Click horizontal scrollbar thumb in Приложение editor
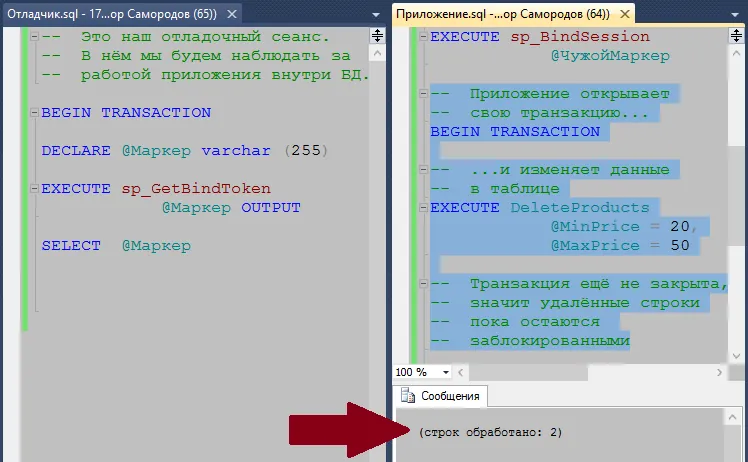Screen dimensions: 748x462 528,372
